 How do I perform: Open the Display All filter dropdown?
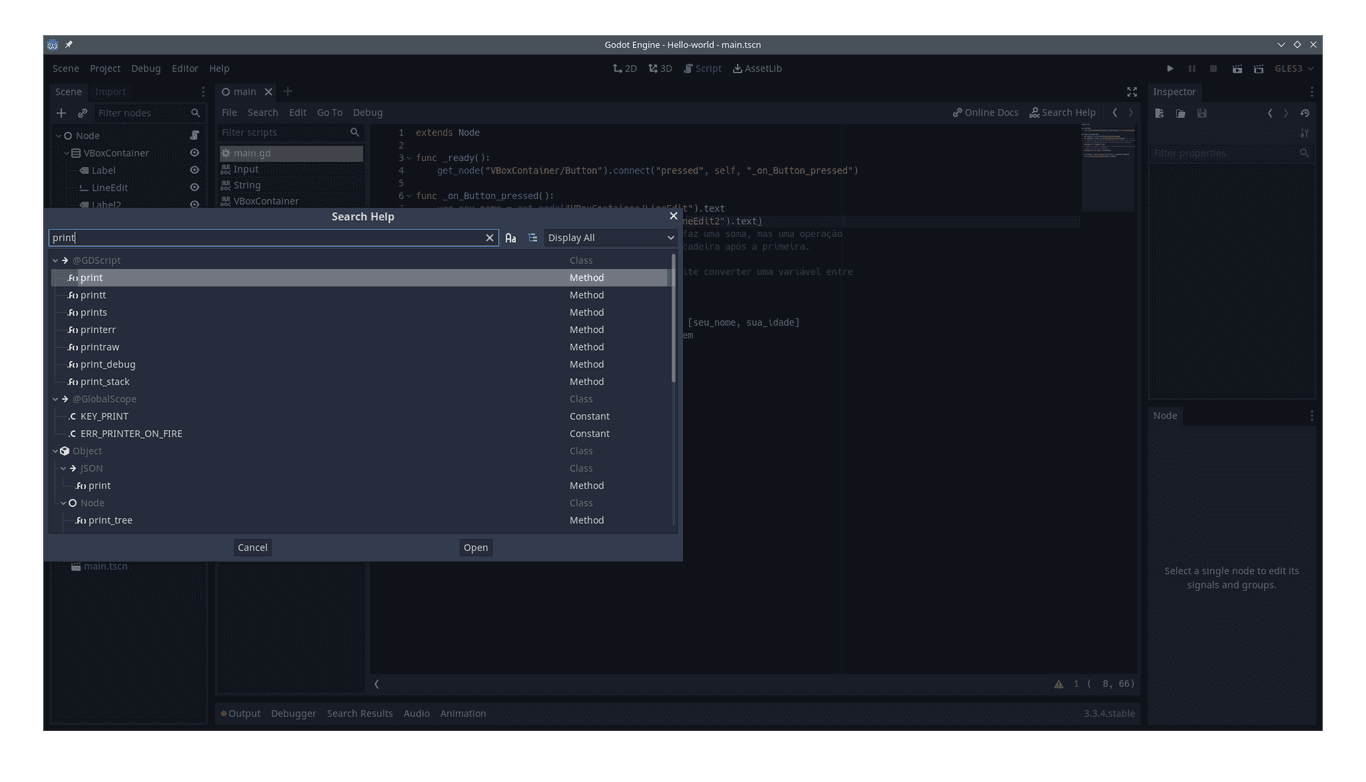pos(610,237)
